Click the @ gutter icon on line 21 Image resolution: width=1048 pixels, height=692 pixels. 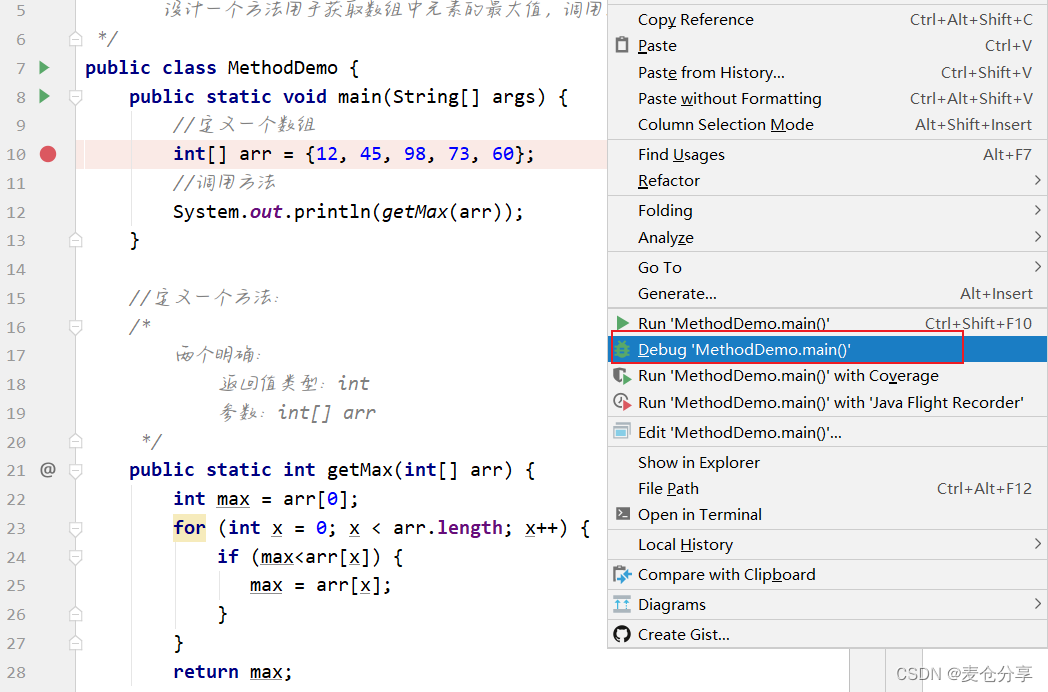coord(47,470)
